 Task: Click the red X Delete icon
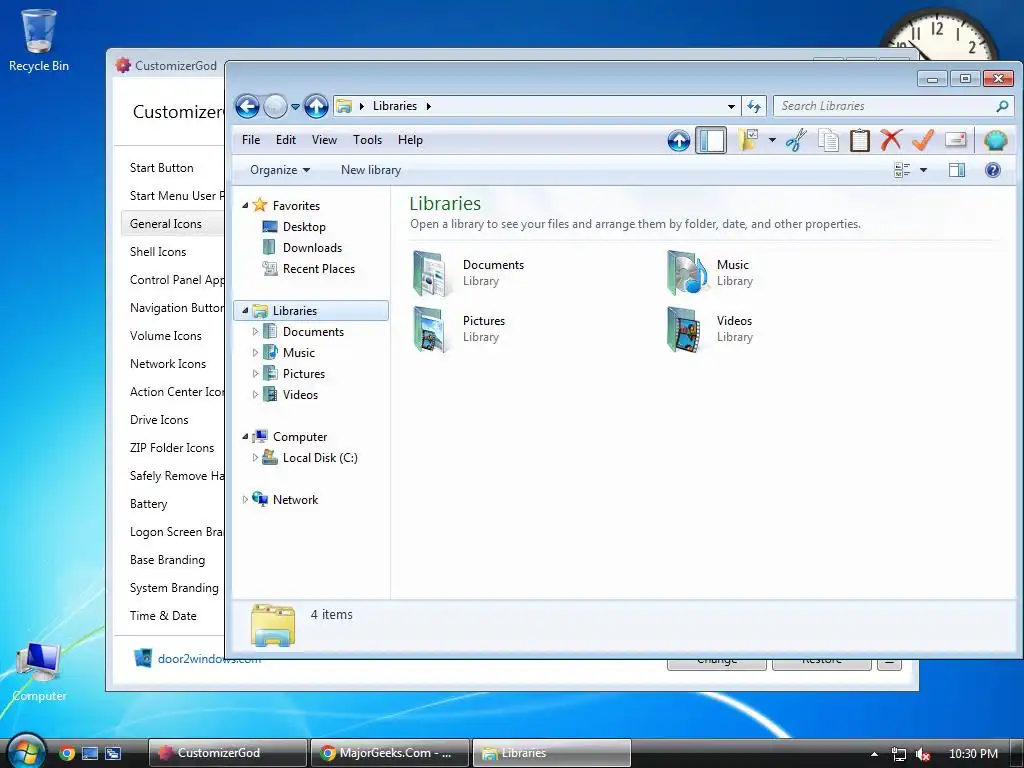(891, 139)
